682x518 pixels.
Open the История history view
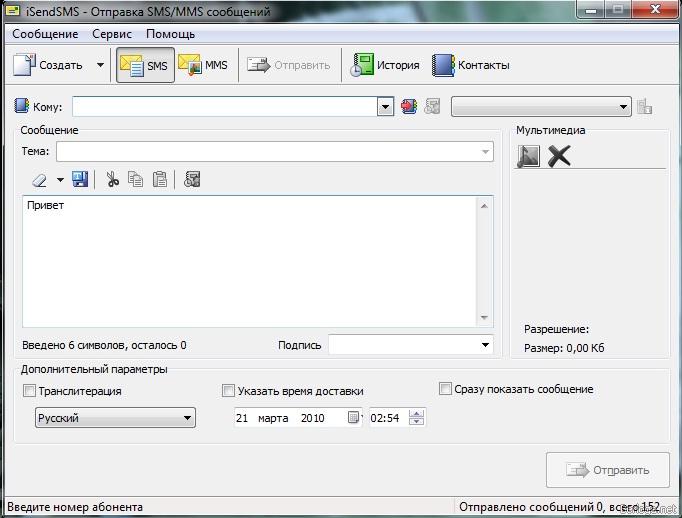coord(384,65)
